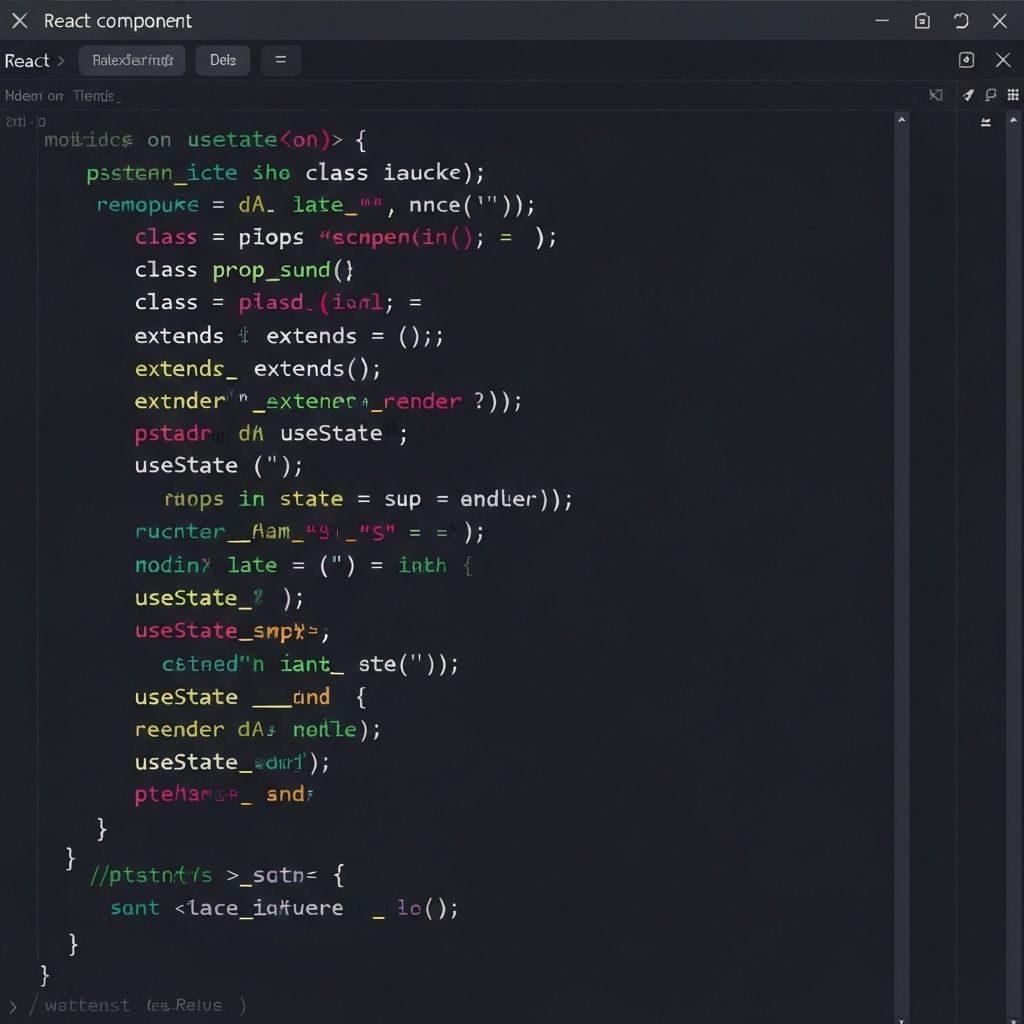
Task: Click the equals sign tab button
Action: (x=280, y=60)
